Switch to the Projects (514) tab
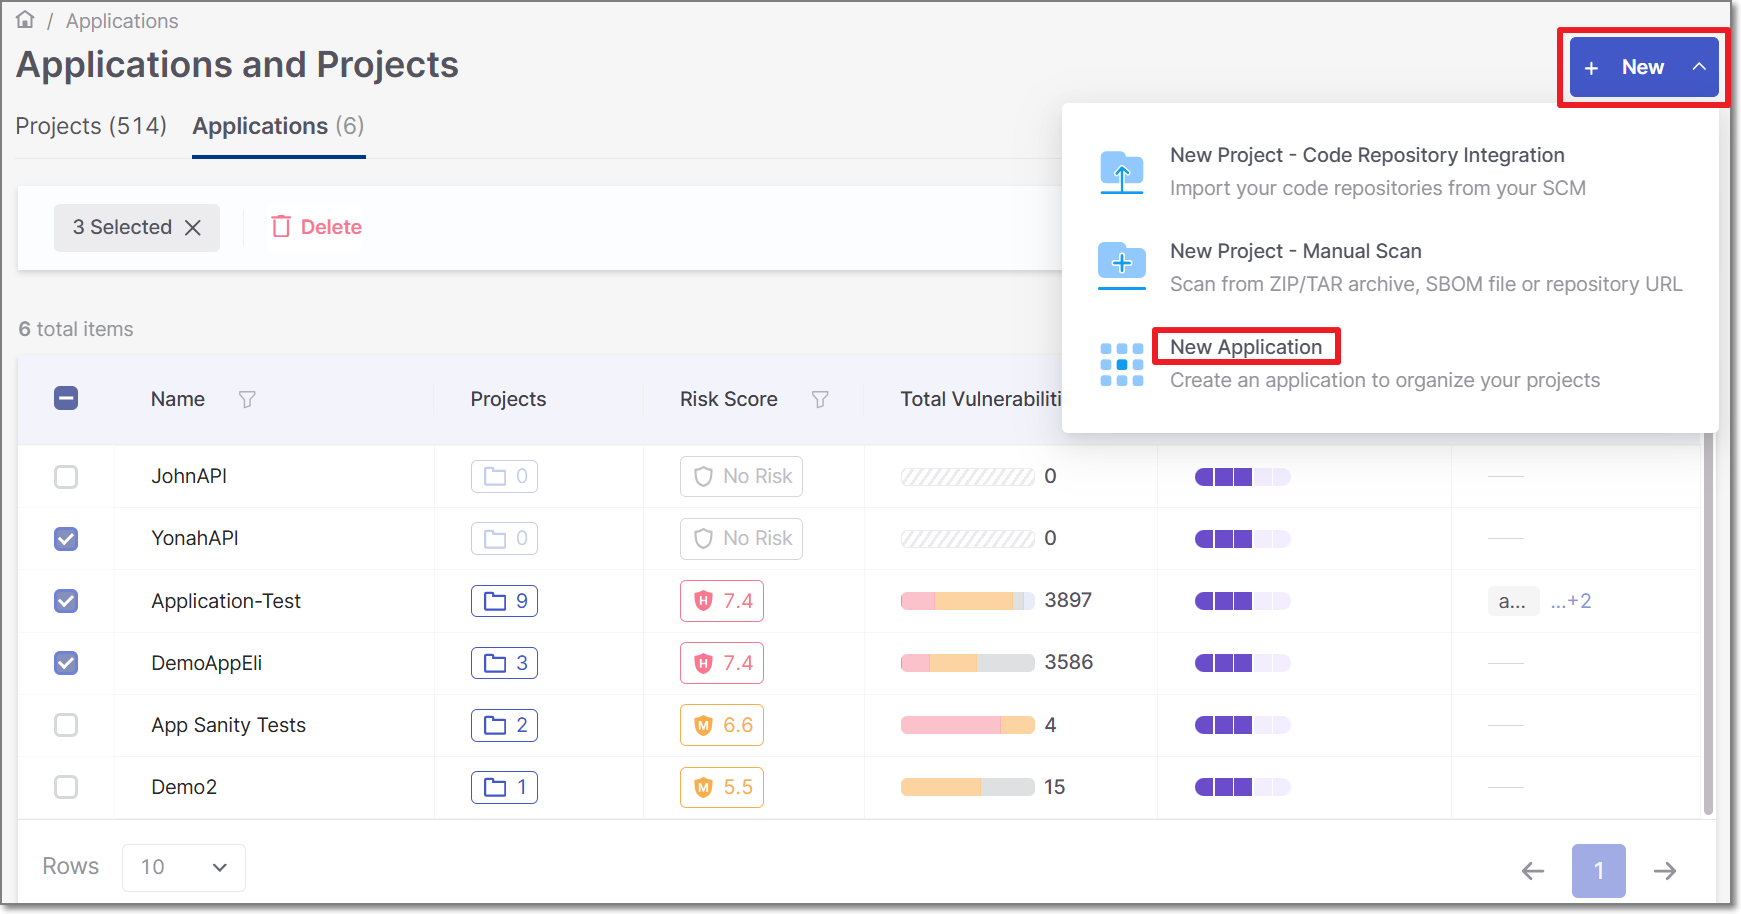The width and height of the screenshot is (1741, 914). tap(90, 126)
